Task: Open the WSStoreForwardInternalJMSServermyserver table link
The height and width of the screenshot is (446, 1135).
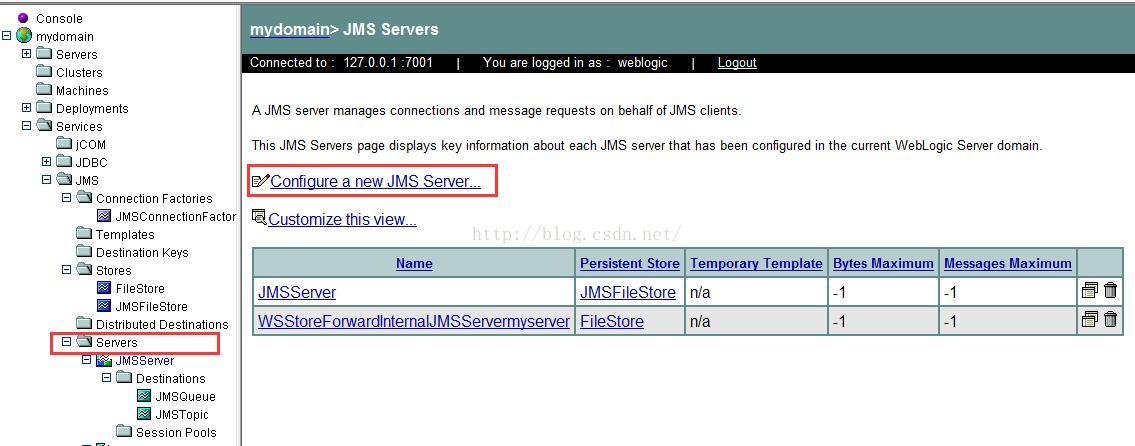Action: pyautogui.click(x=414, y=321)
